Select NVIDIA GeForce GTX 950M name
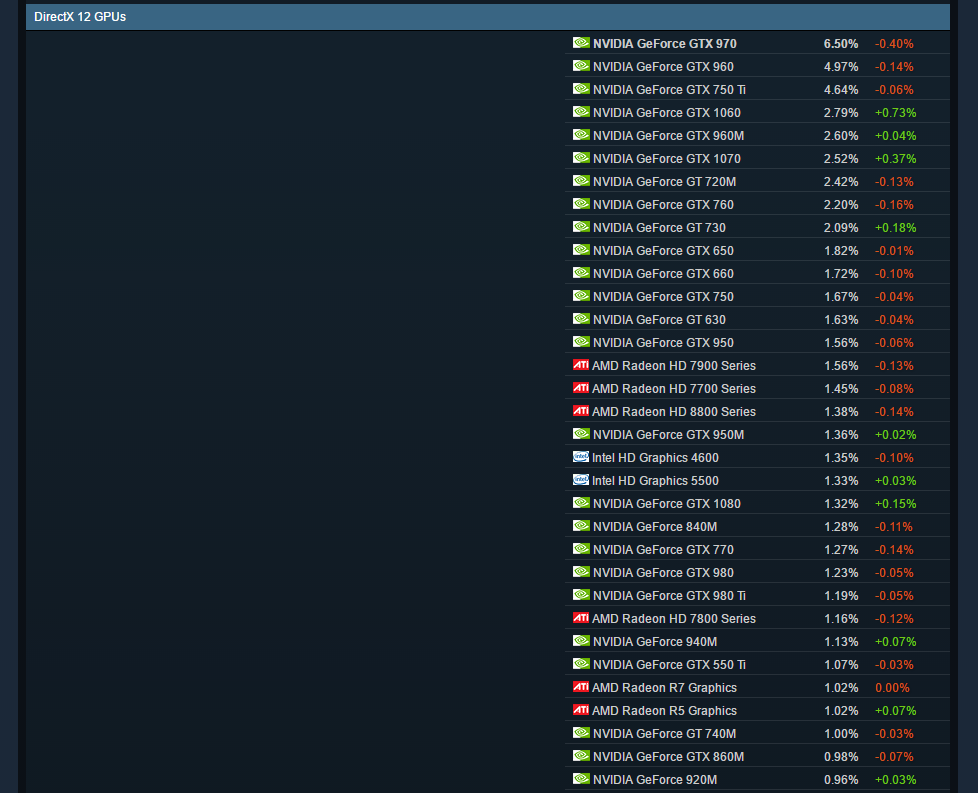Screen dimensions: 978x793 [668, 434]
